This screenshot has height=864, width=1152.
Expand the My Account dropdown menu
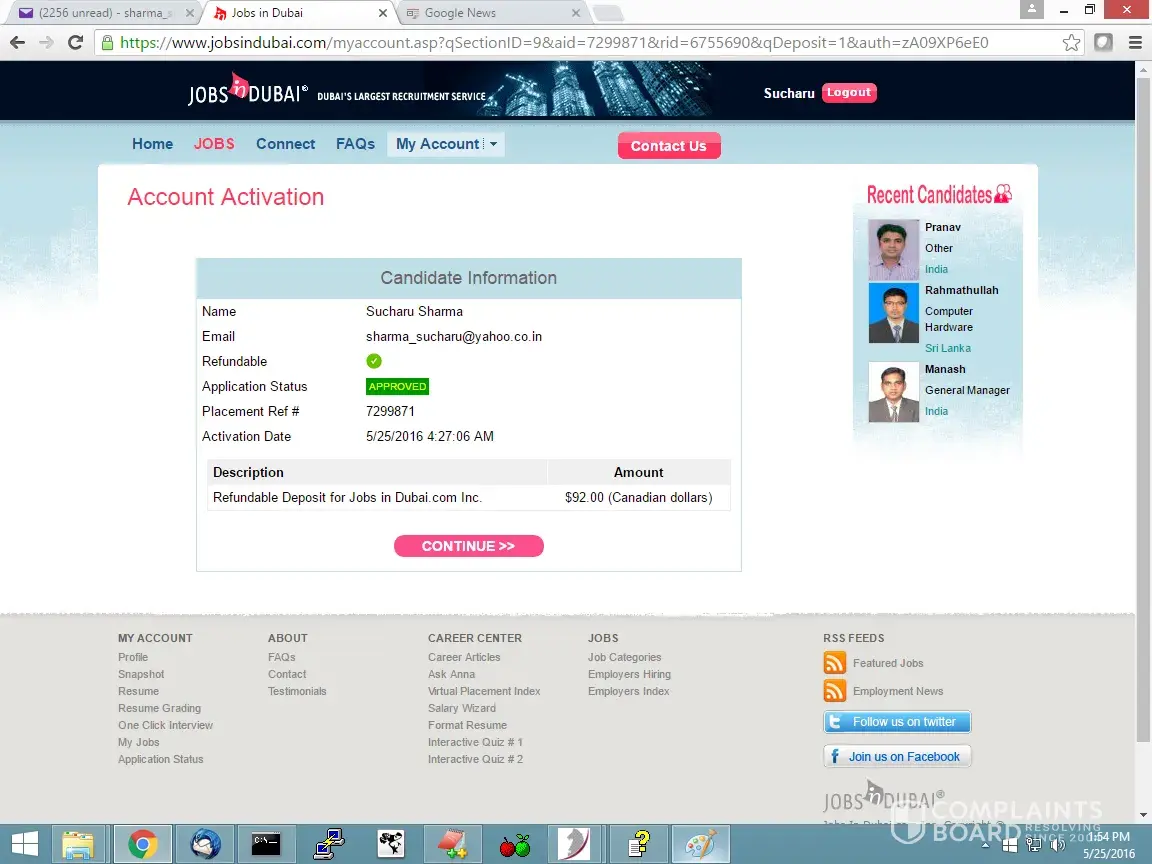coord(446,144)
